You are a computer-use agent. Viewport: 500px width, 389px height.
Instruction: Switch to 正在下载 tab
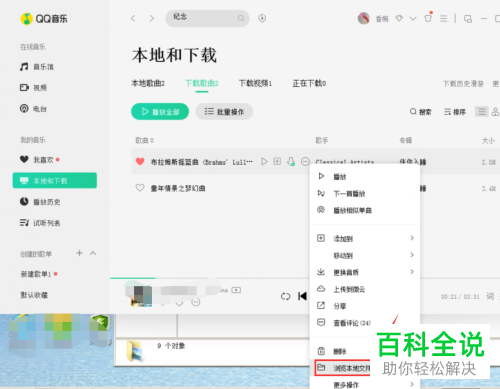[309, 83]
